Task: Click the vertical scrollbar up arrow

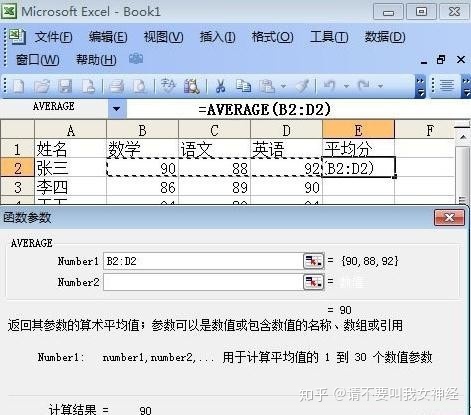Action: coord(463,136)
